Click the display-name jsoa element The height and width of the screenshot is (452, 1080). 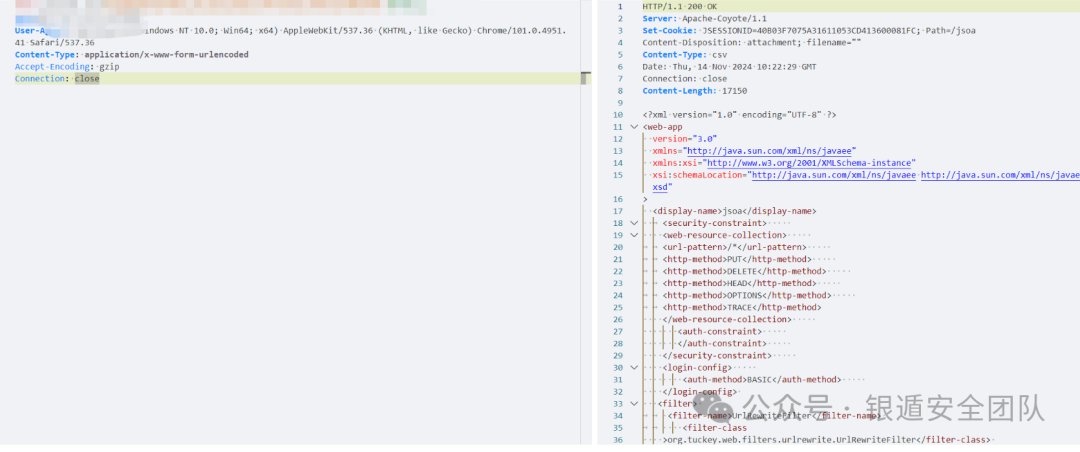point(736,211)
